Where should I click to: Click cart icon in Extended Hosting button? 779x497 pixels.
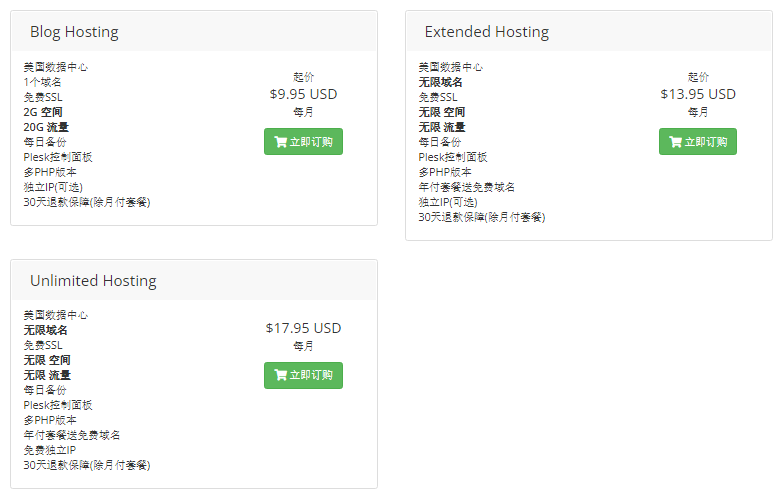pos(676,142)
